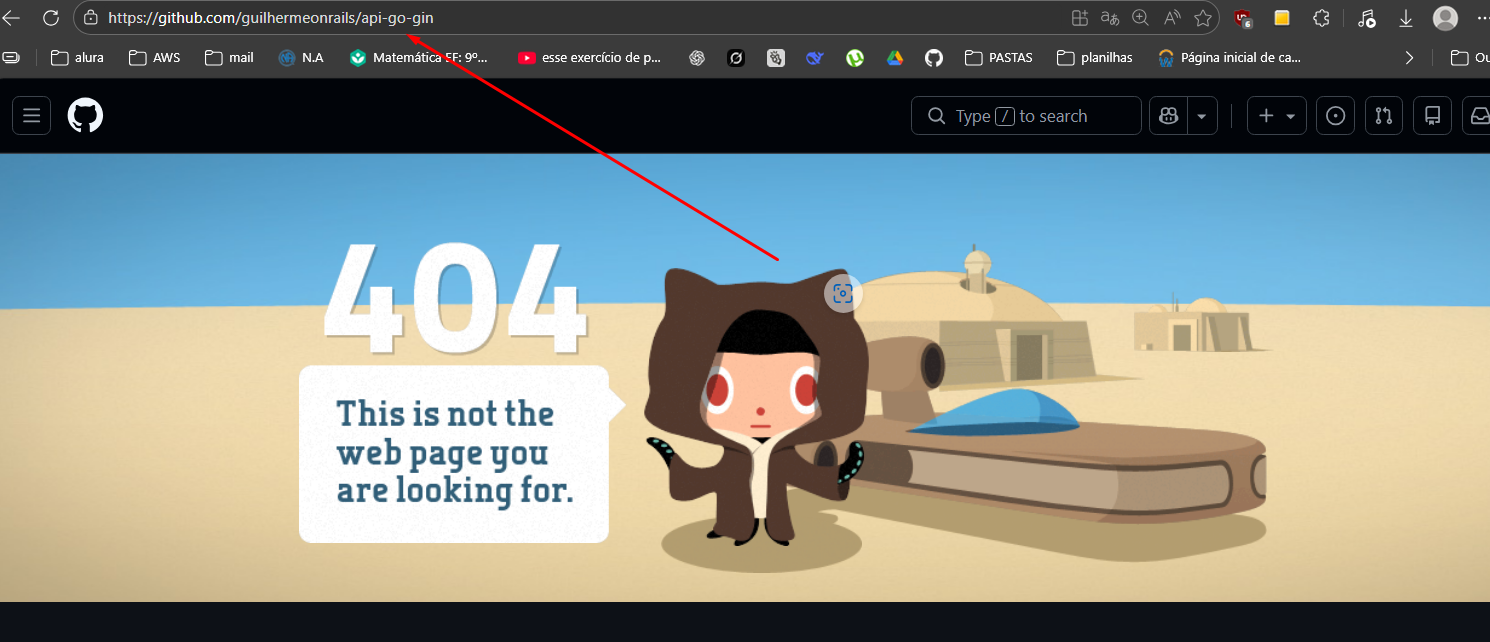Open the GitHub hamburger navigation menu

click(x=31, y=116)
